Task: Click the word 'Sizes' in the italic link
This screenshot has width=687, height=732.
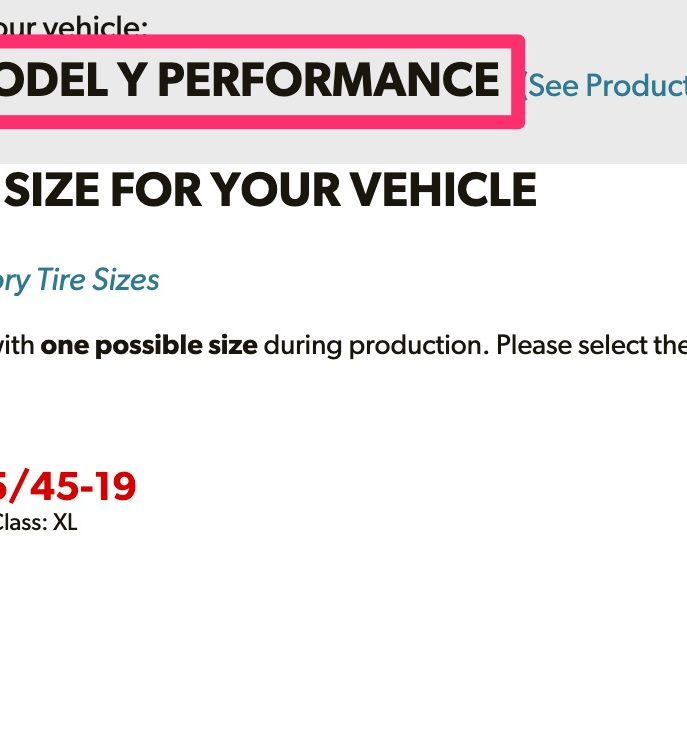Action: 126,280
